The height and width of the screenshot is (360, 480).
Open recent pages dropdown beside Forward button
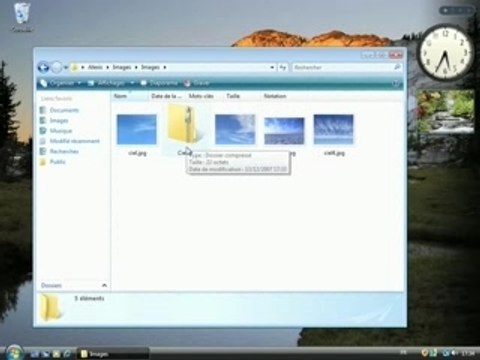point(66,68)
